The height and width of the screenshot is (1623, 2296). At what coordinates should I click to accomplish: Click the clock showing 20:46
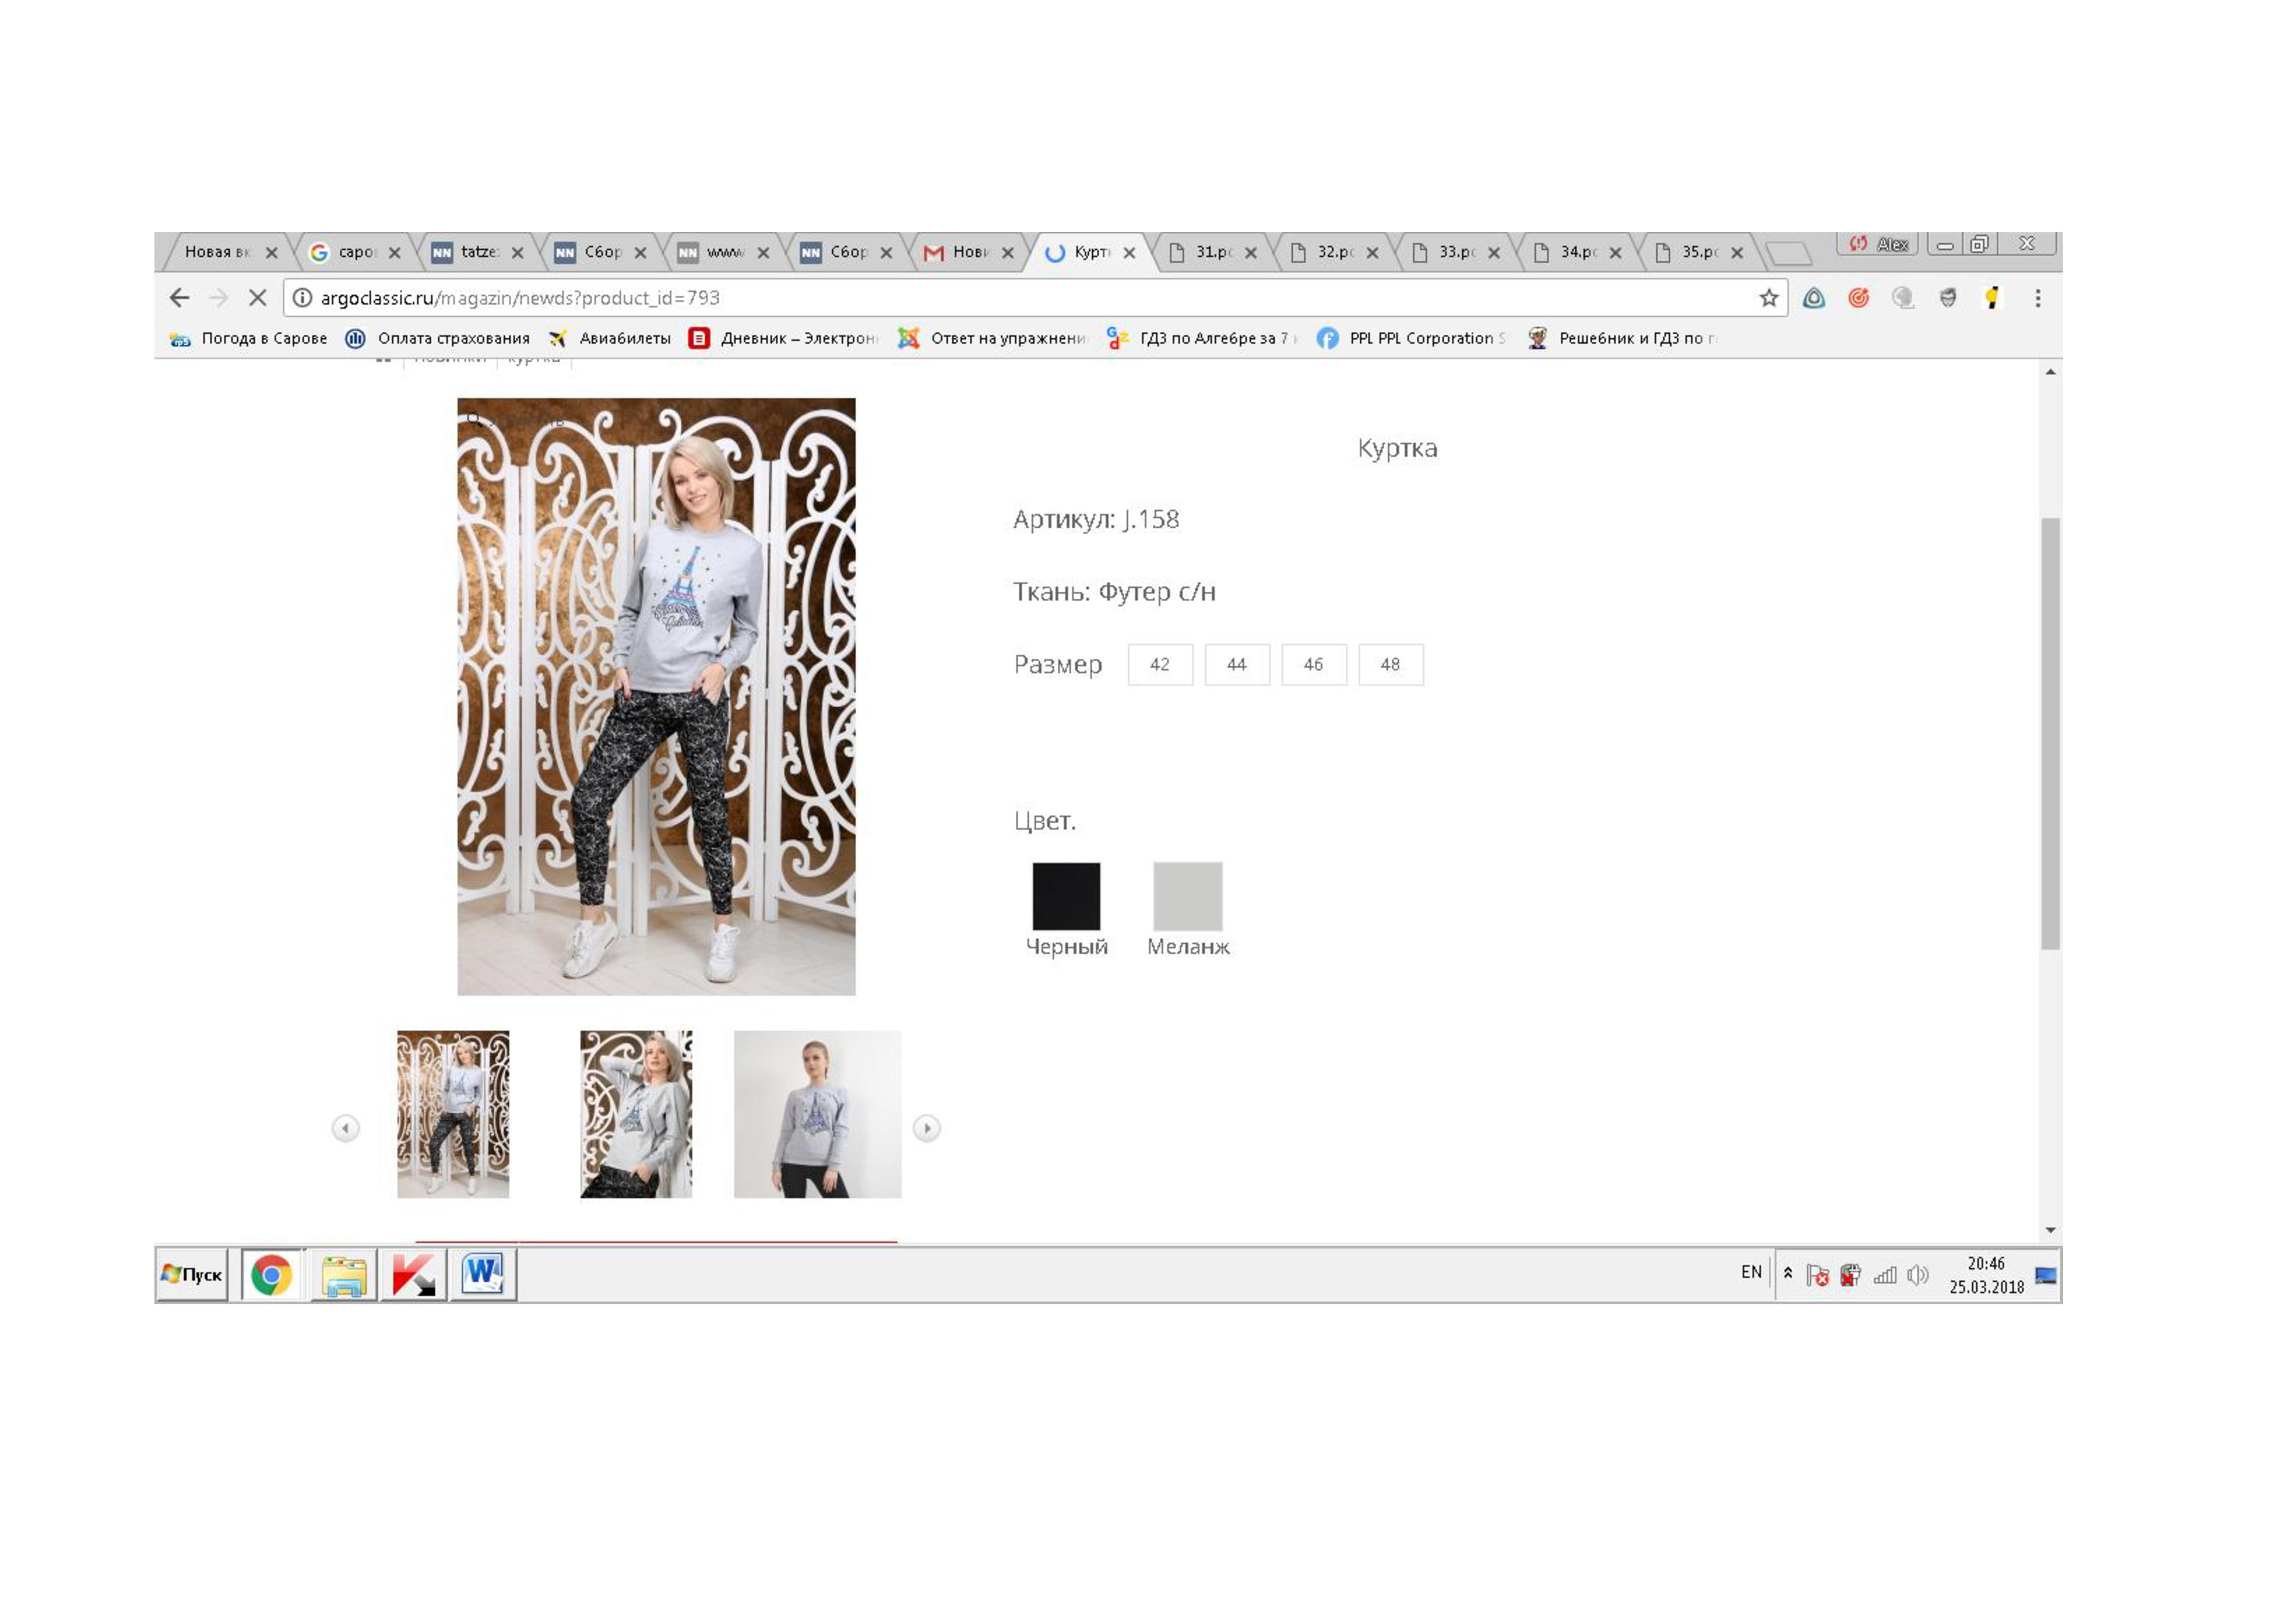pos(1986,1264)
